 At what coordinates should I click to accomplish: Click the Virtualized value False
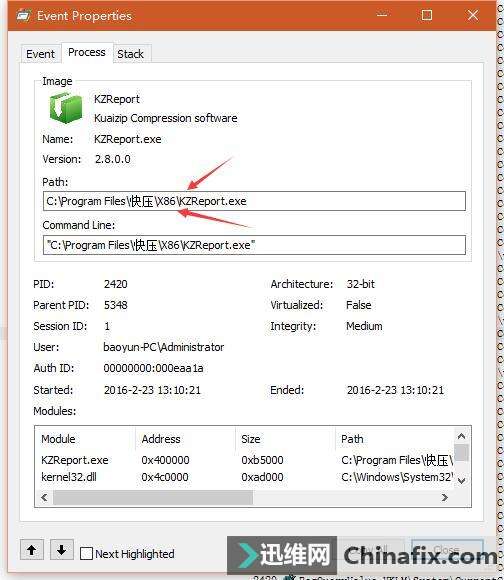(359, 305)
